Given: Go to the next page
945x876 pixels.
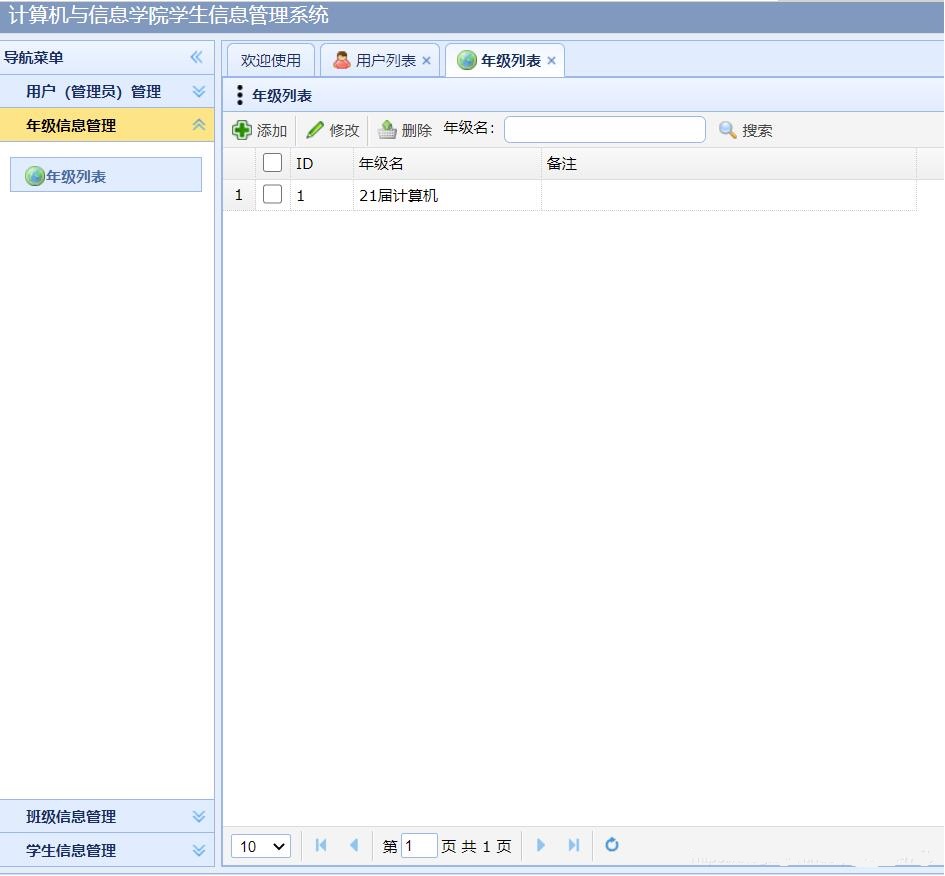Looking at the screenshot, I should point(541,845).
